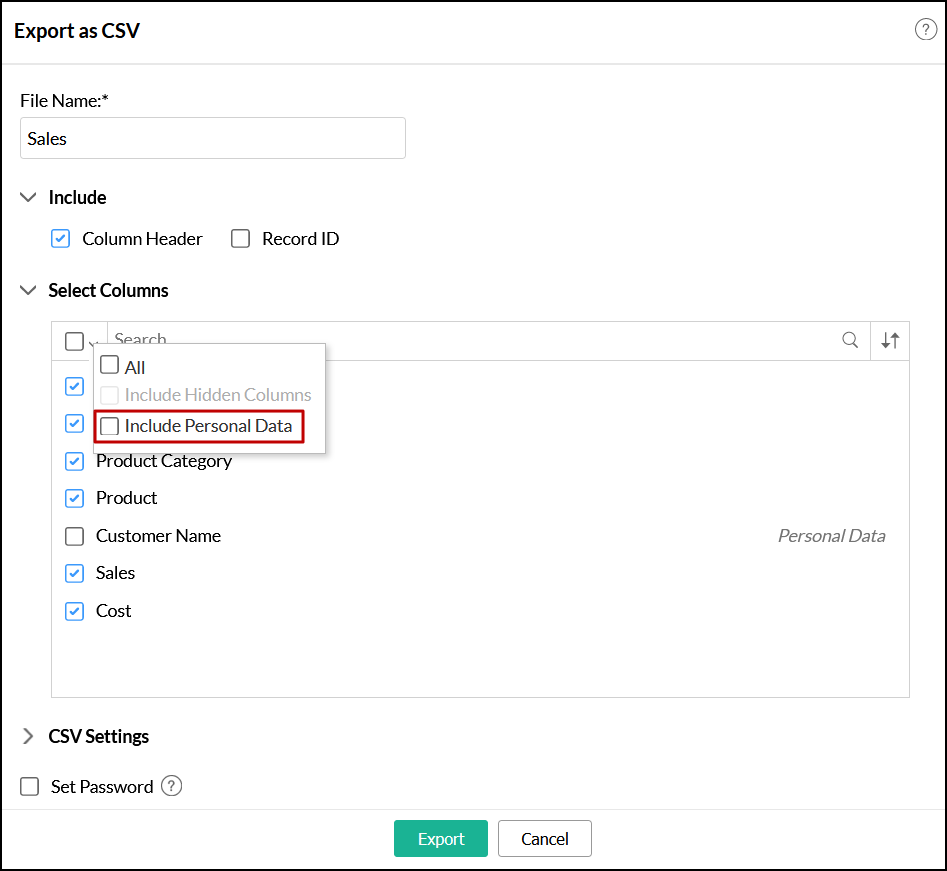This screenshot has height=871, width=947.
Task: Choose Include Personal Data option
Action: (110, 426)
